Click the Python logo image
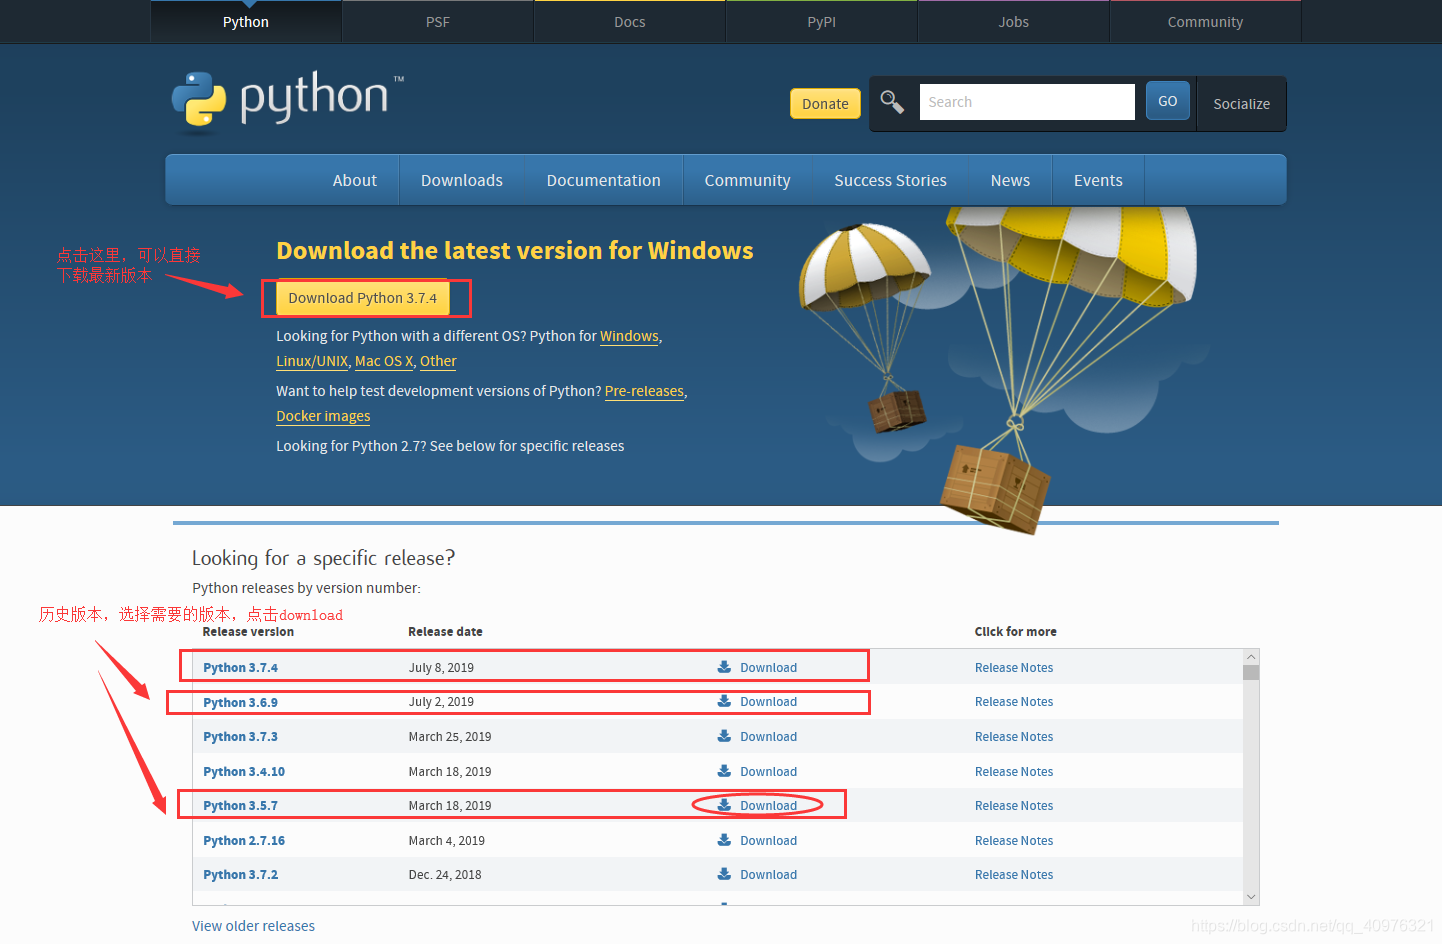1442x944 pixels. [288, 101]
